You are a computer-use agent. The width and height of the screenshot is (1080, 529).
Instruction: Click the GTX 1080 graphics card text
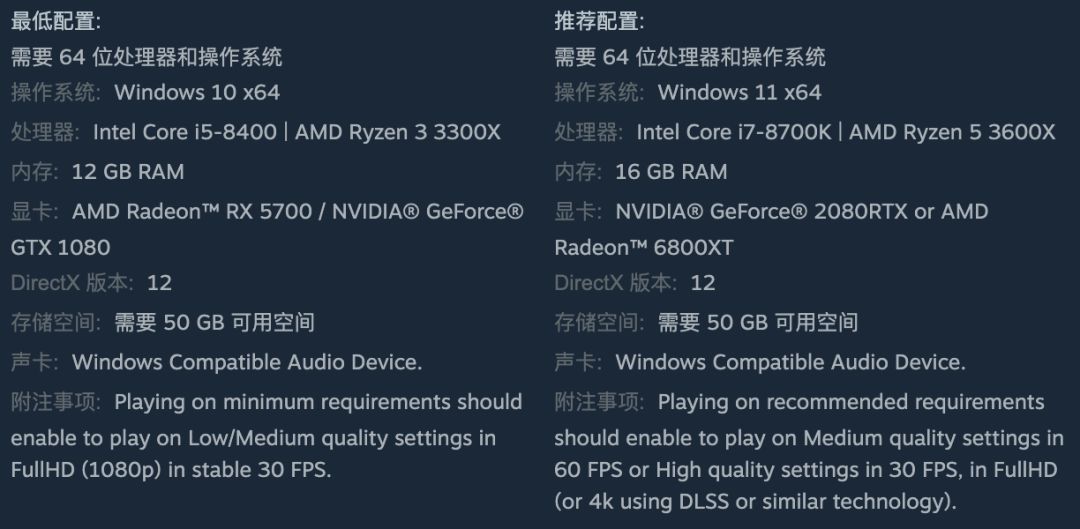coord(60,247)
